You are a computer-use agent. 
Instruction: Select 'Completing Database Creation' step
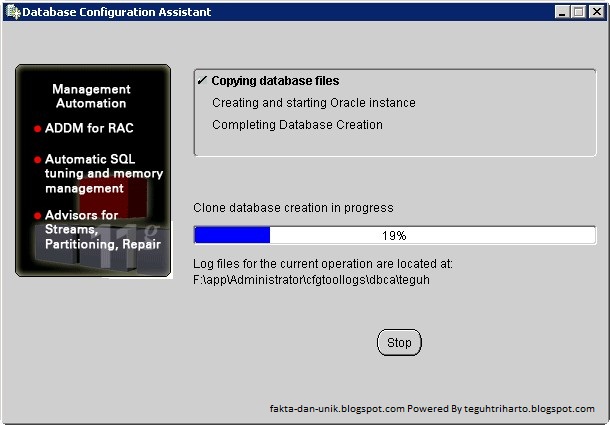point(297,125)
